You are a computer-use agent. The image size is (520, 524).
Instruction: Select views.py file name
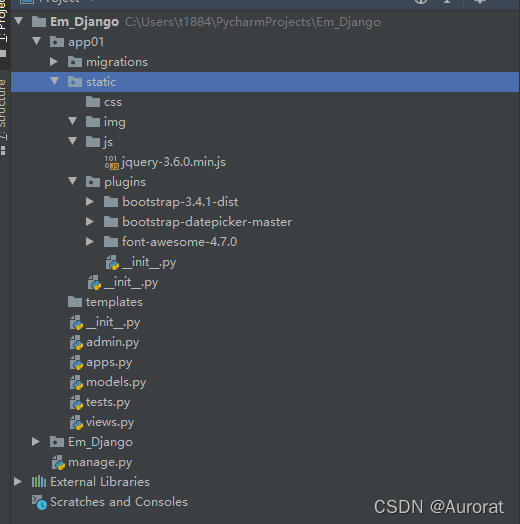pos(110,423)
